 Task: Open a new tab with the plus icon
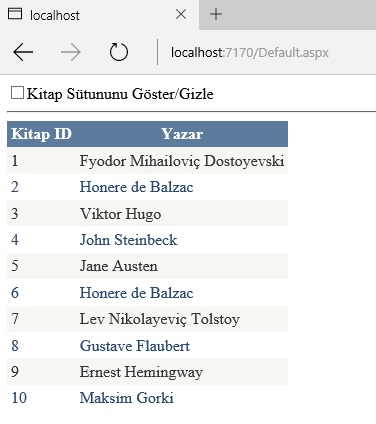[216, 14]
